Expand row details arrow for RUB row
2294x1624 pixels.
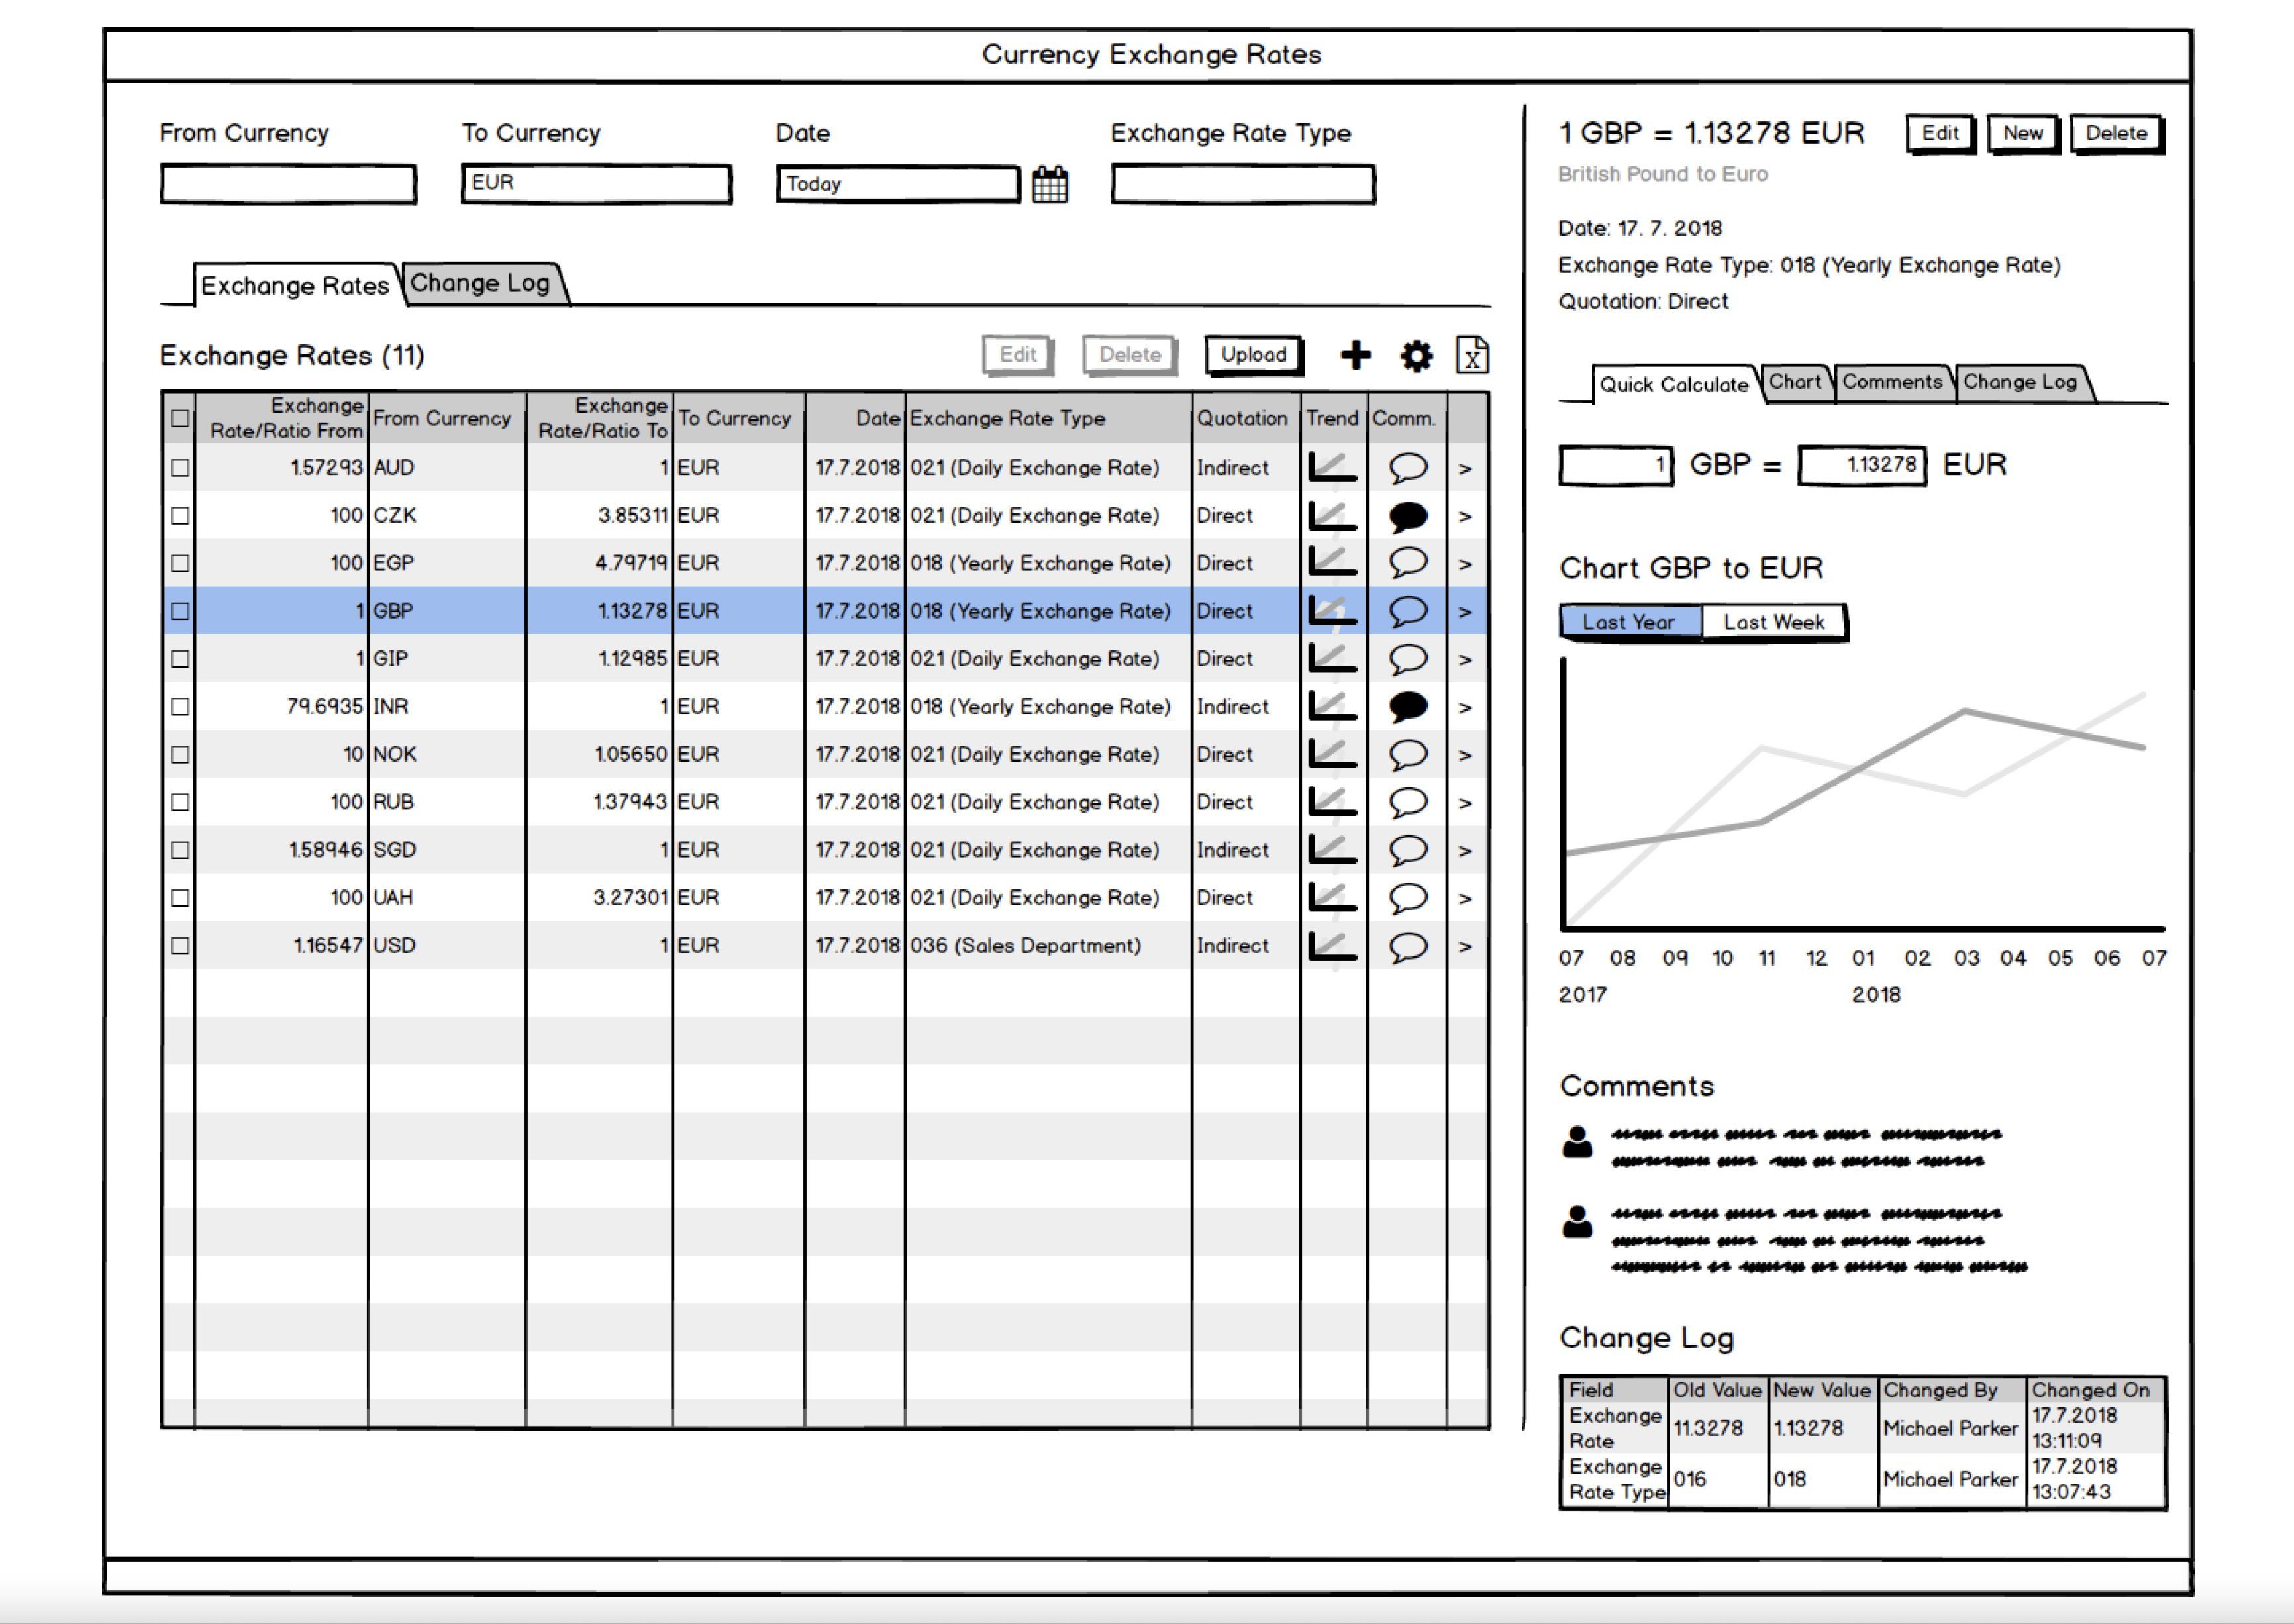click(1465, 803)
